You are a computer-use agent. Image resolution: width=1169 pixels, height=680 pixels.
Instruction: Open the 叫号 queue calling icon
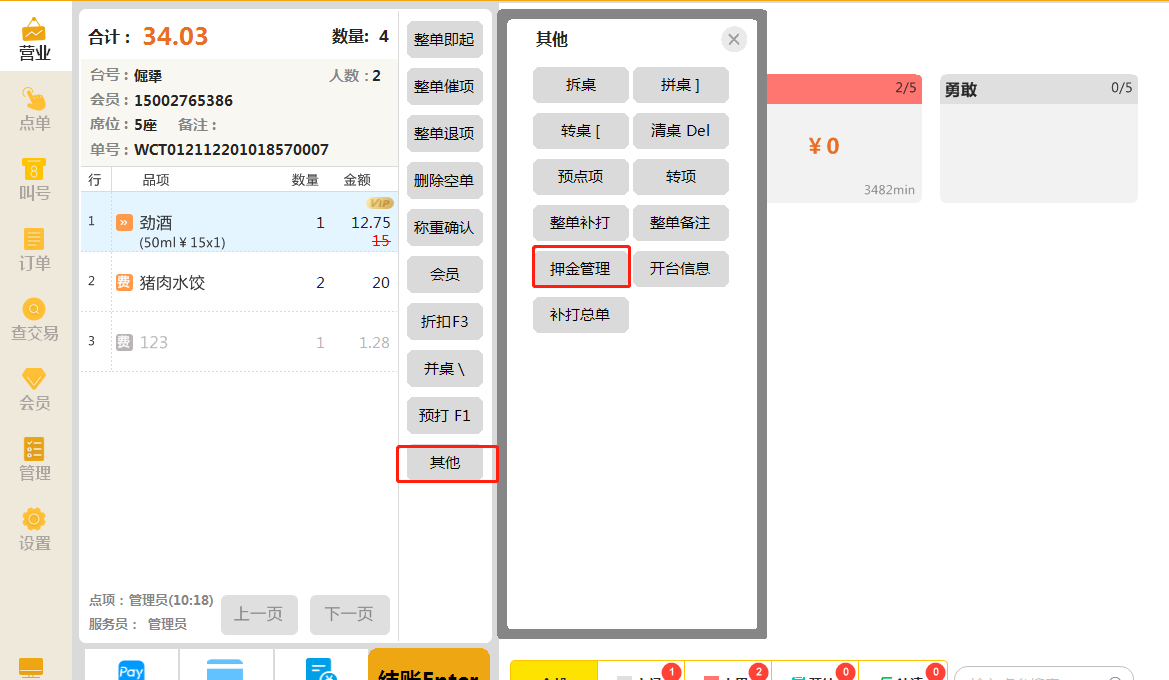[x=35, y=180]
